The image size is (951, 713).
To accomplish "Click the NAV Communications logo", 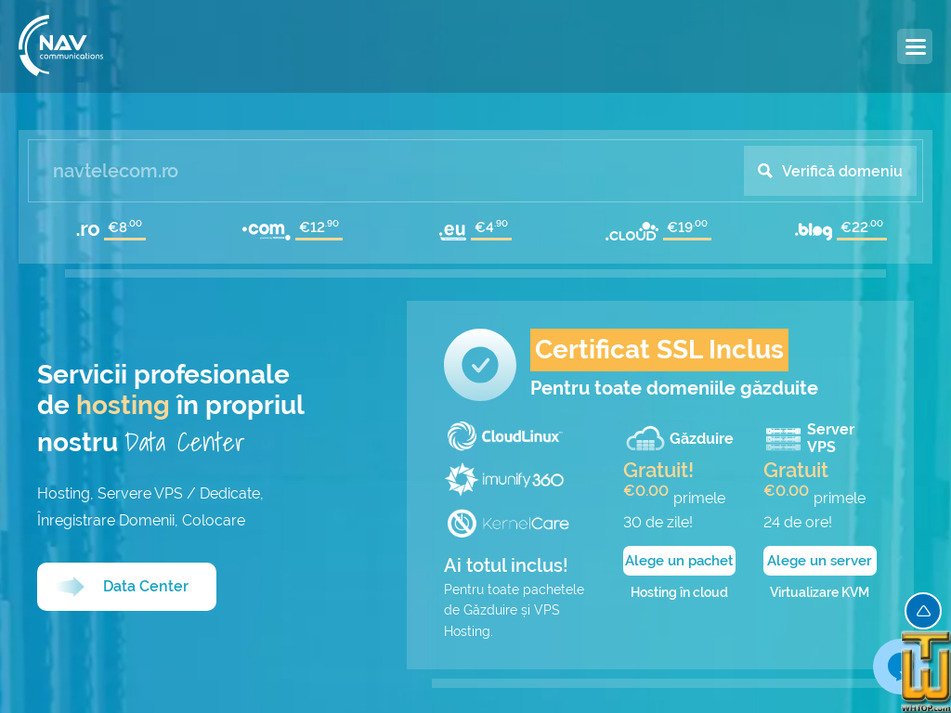I will pos(61,46).
